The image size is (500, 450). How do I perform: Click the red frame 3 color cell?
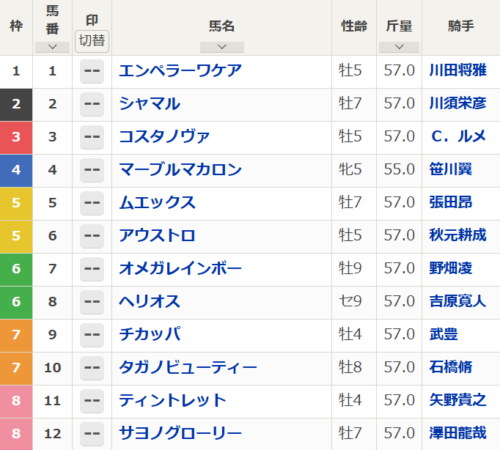16,138
